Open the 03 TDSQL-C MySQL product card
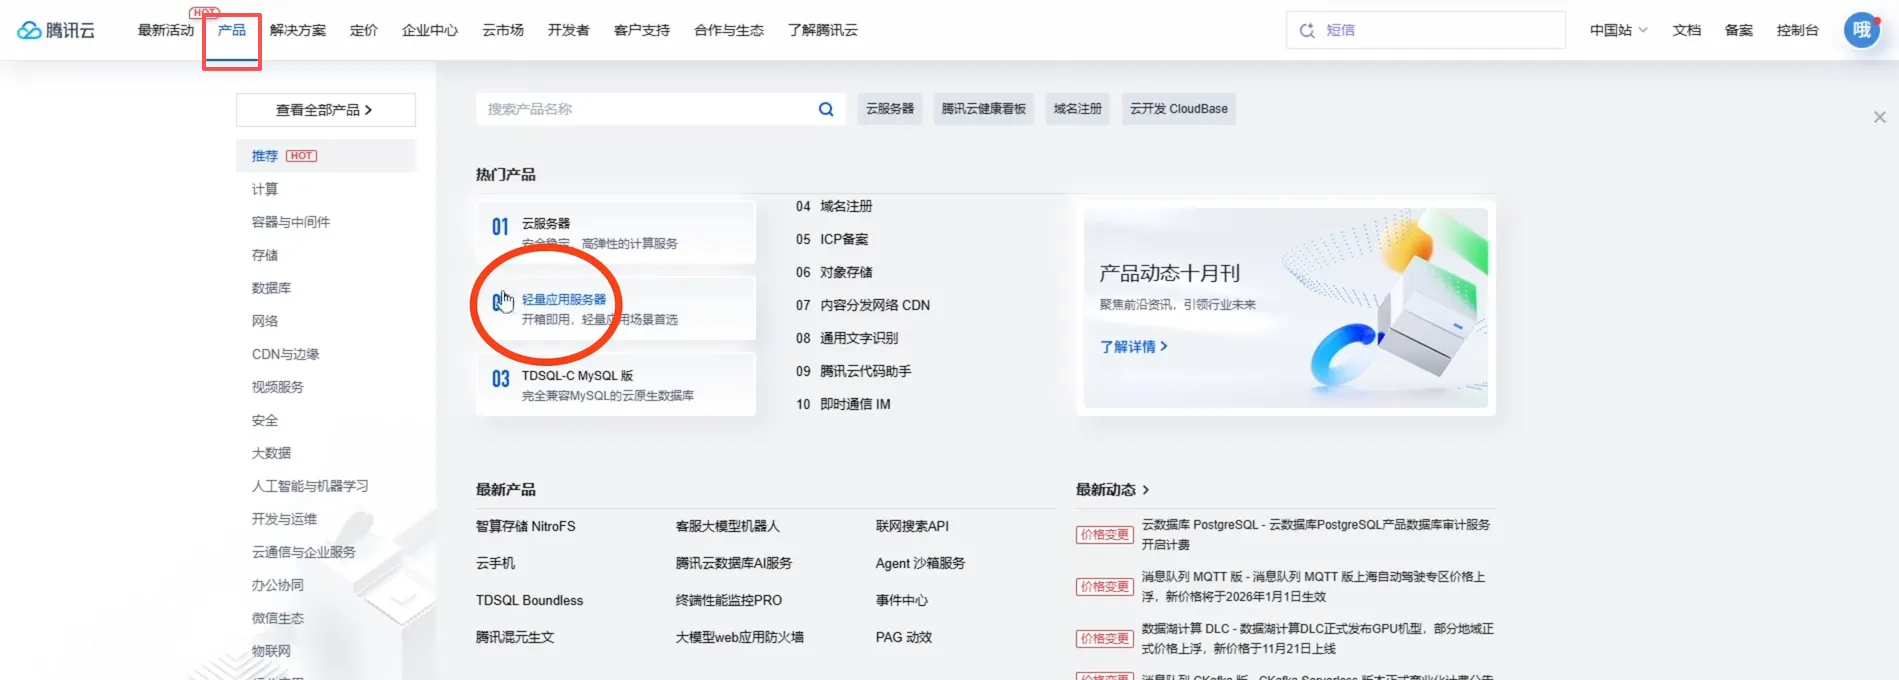The height and width of the screenshot is (680, 1899). 615,384
